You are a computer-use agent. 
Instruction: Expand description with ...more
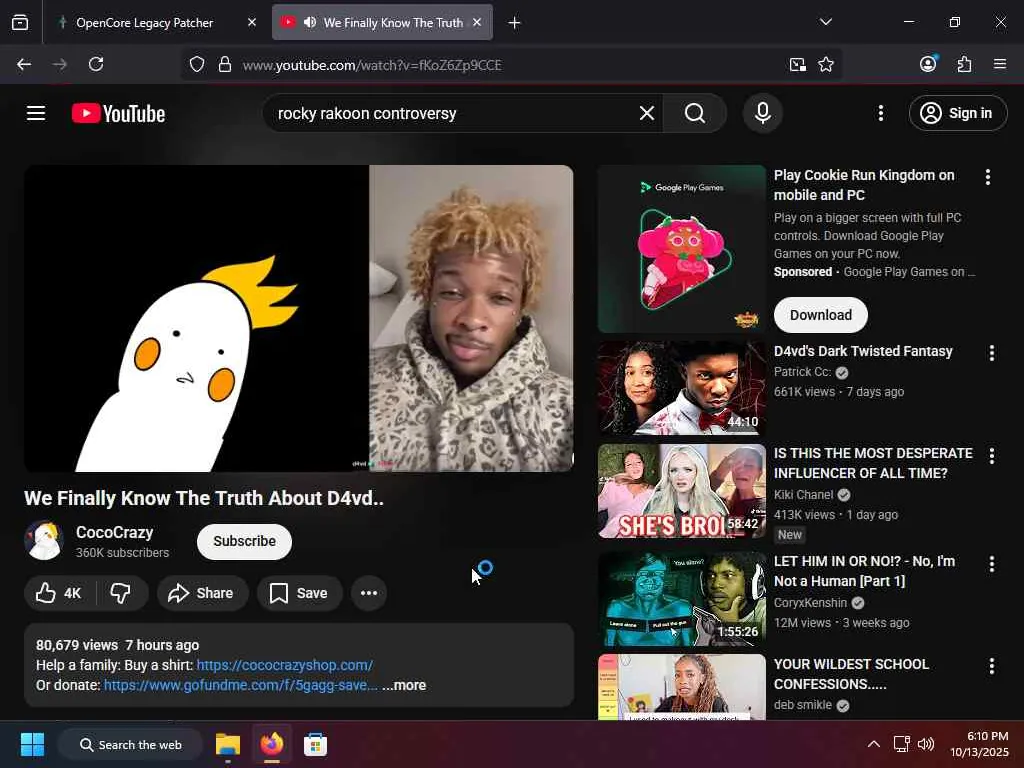point(404,685)
